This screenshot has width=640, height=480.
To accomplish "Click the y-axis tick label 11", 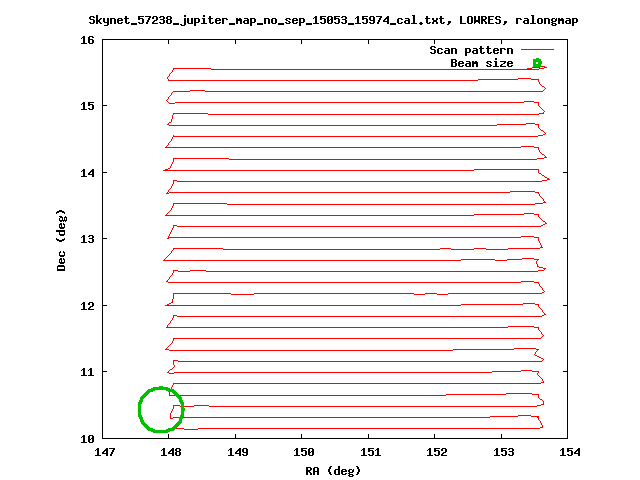I will tap(87, 372).
